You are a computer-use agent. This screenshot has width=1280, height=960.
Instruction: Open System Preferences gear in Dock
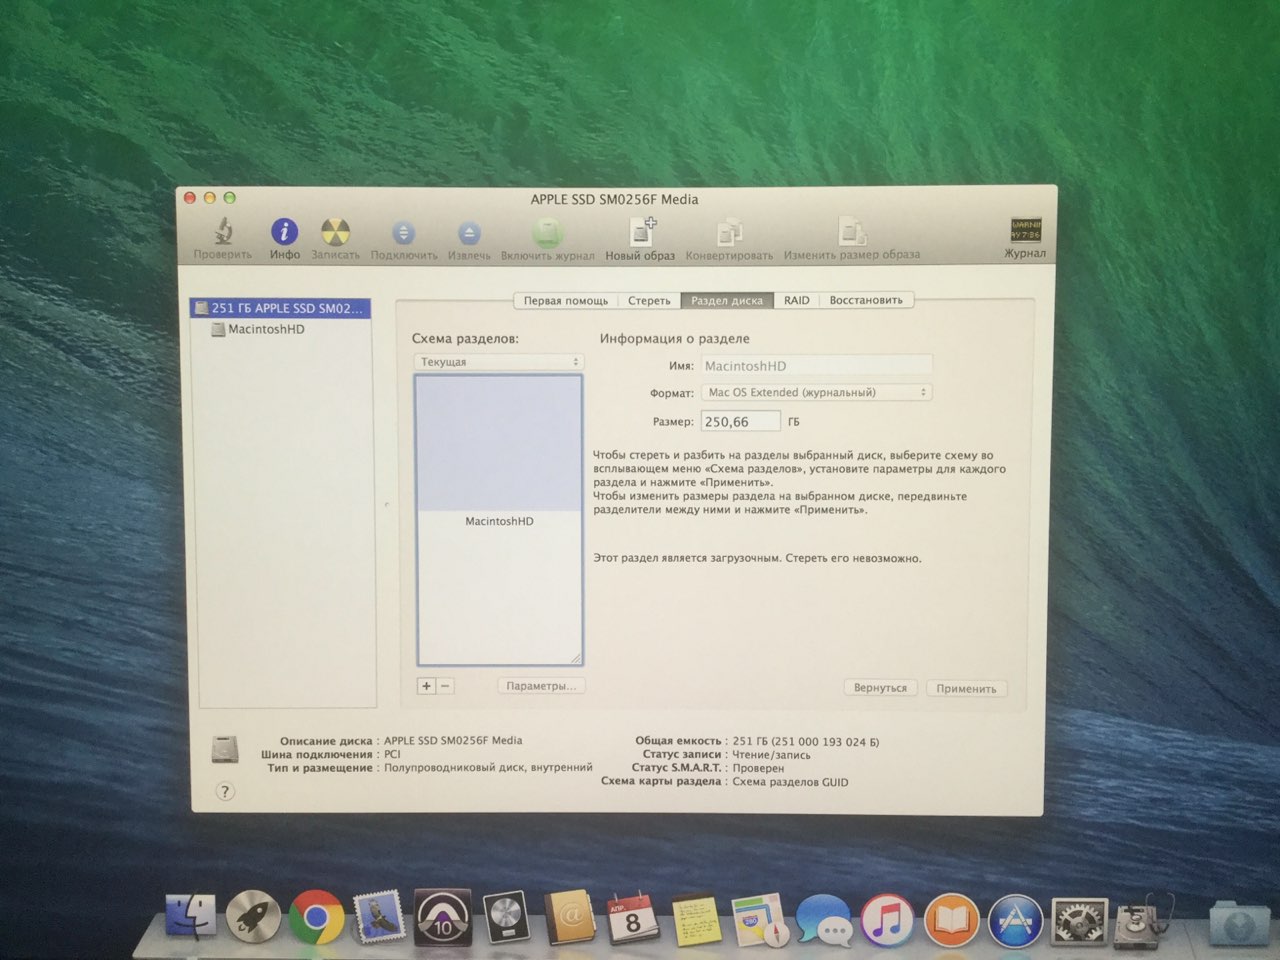[1079, 920]
